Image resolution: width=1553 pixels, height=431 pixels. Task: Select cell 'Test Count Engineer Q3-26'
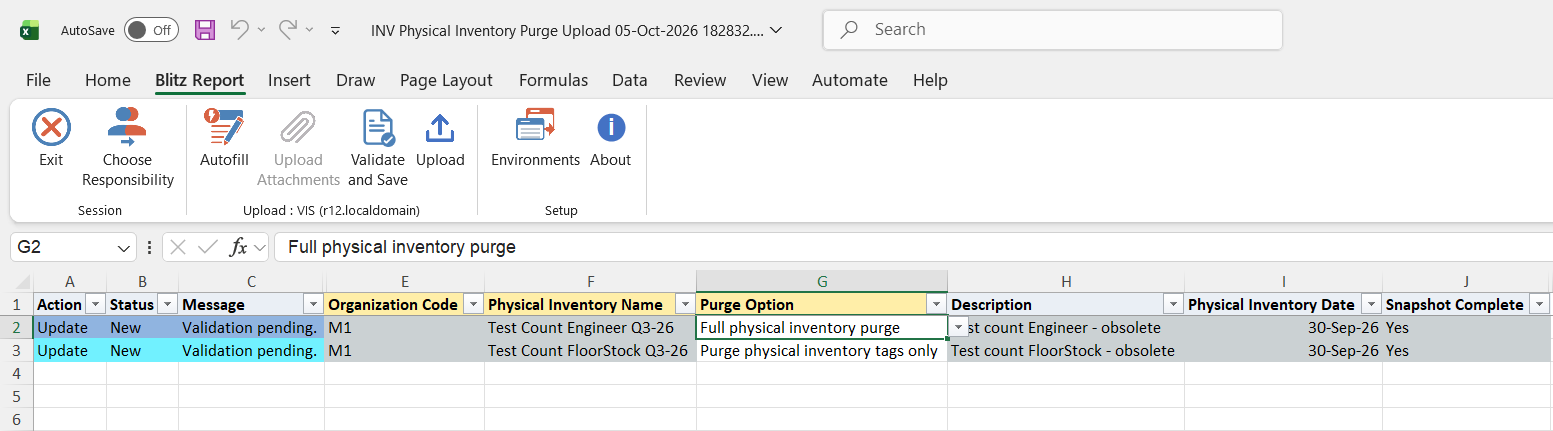(590, 327)
